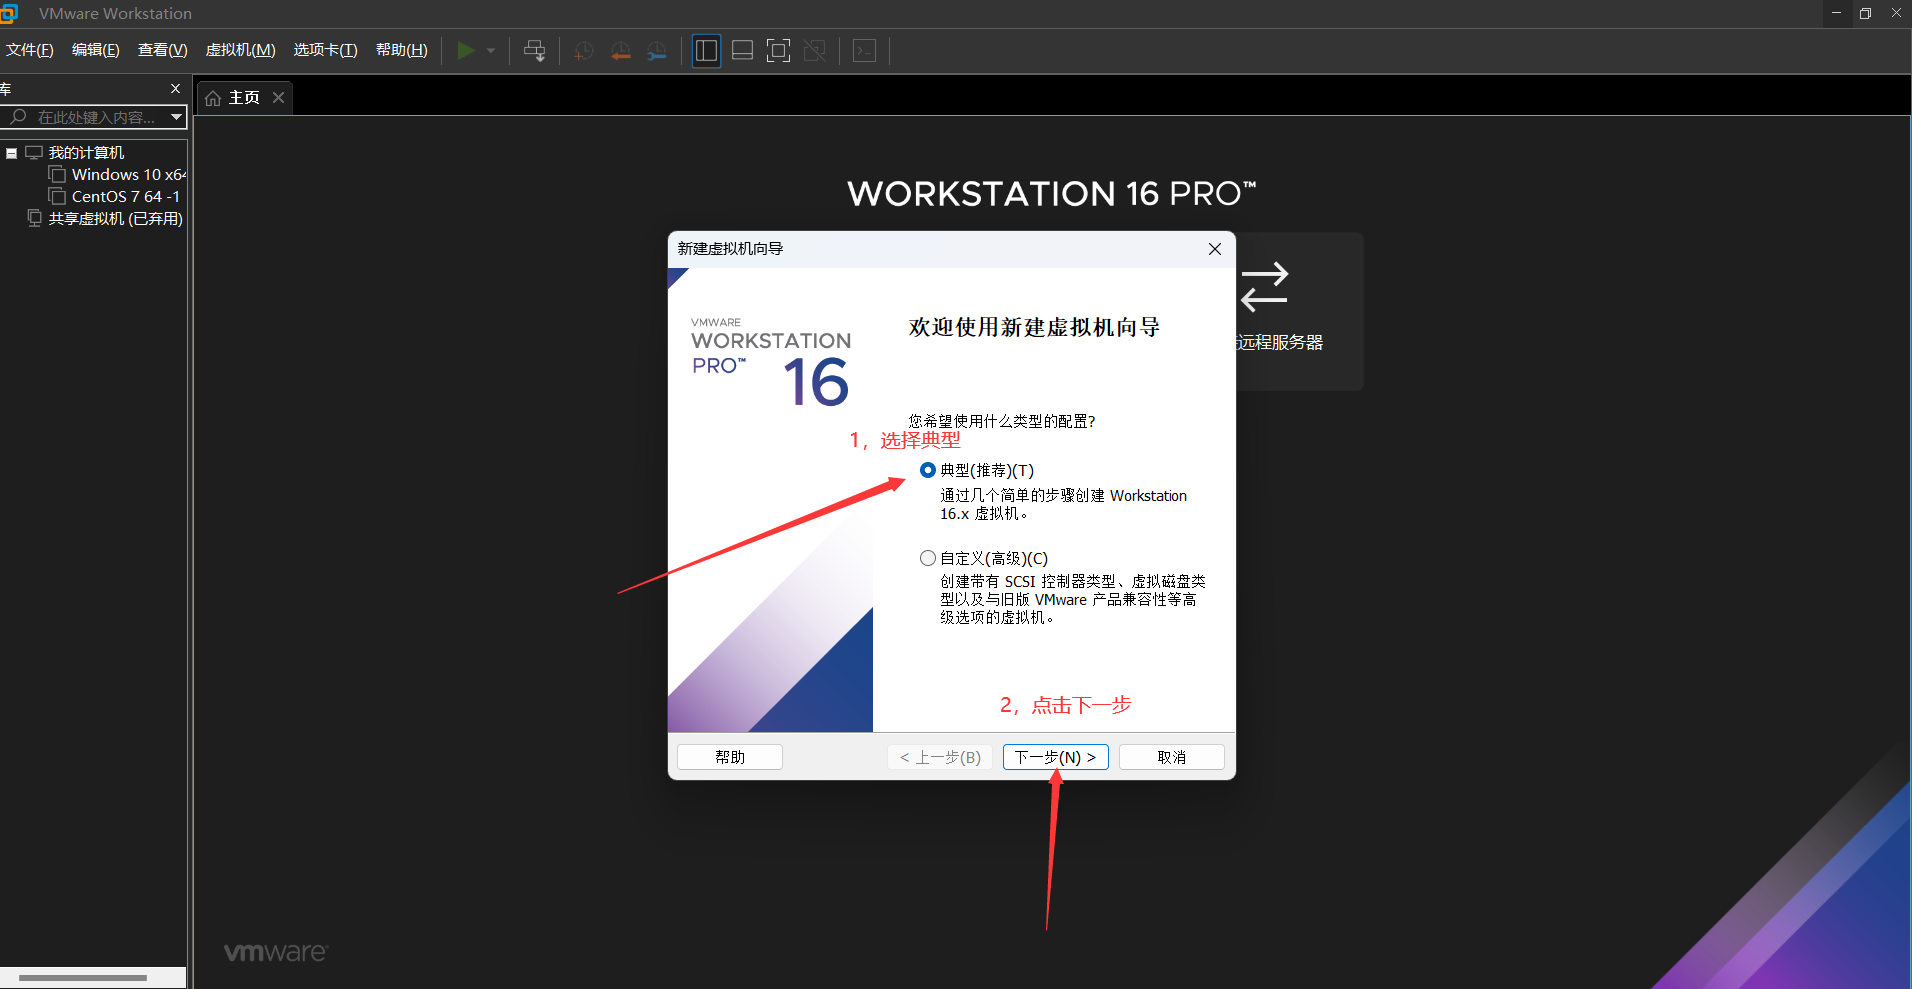Viewport: 1912px width, 989px height.
Task: Open the 虚拟机(M) menu
Action: point(241,50)
